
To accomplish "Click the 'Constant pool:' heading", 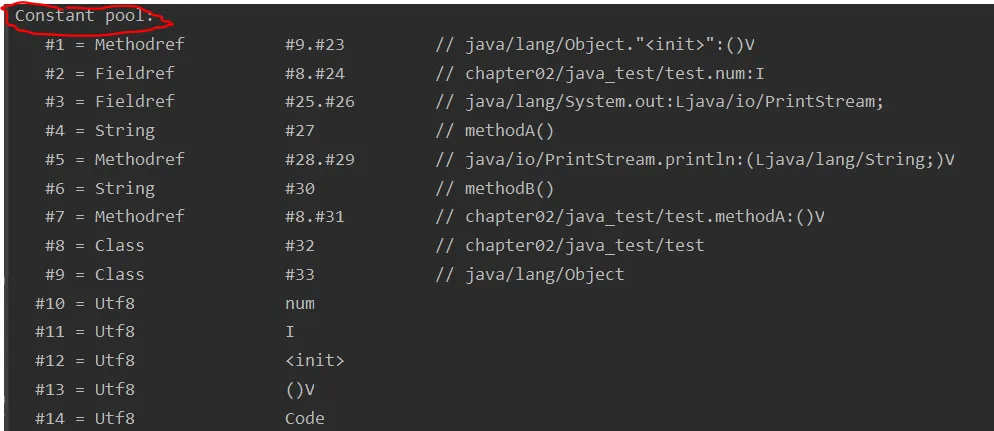I will click(84, 16).
